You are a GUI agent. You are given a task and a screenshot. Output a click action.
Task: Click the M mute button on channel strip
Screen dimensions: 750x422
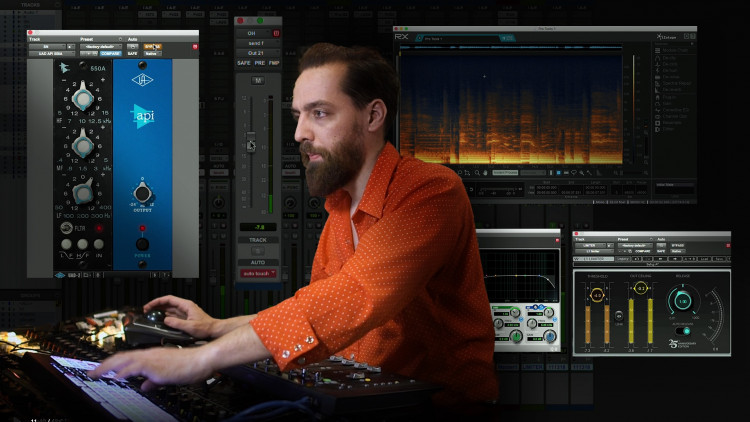coord(257,80)
